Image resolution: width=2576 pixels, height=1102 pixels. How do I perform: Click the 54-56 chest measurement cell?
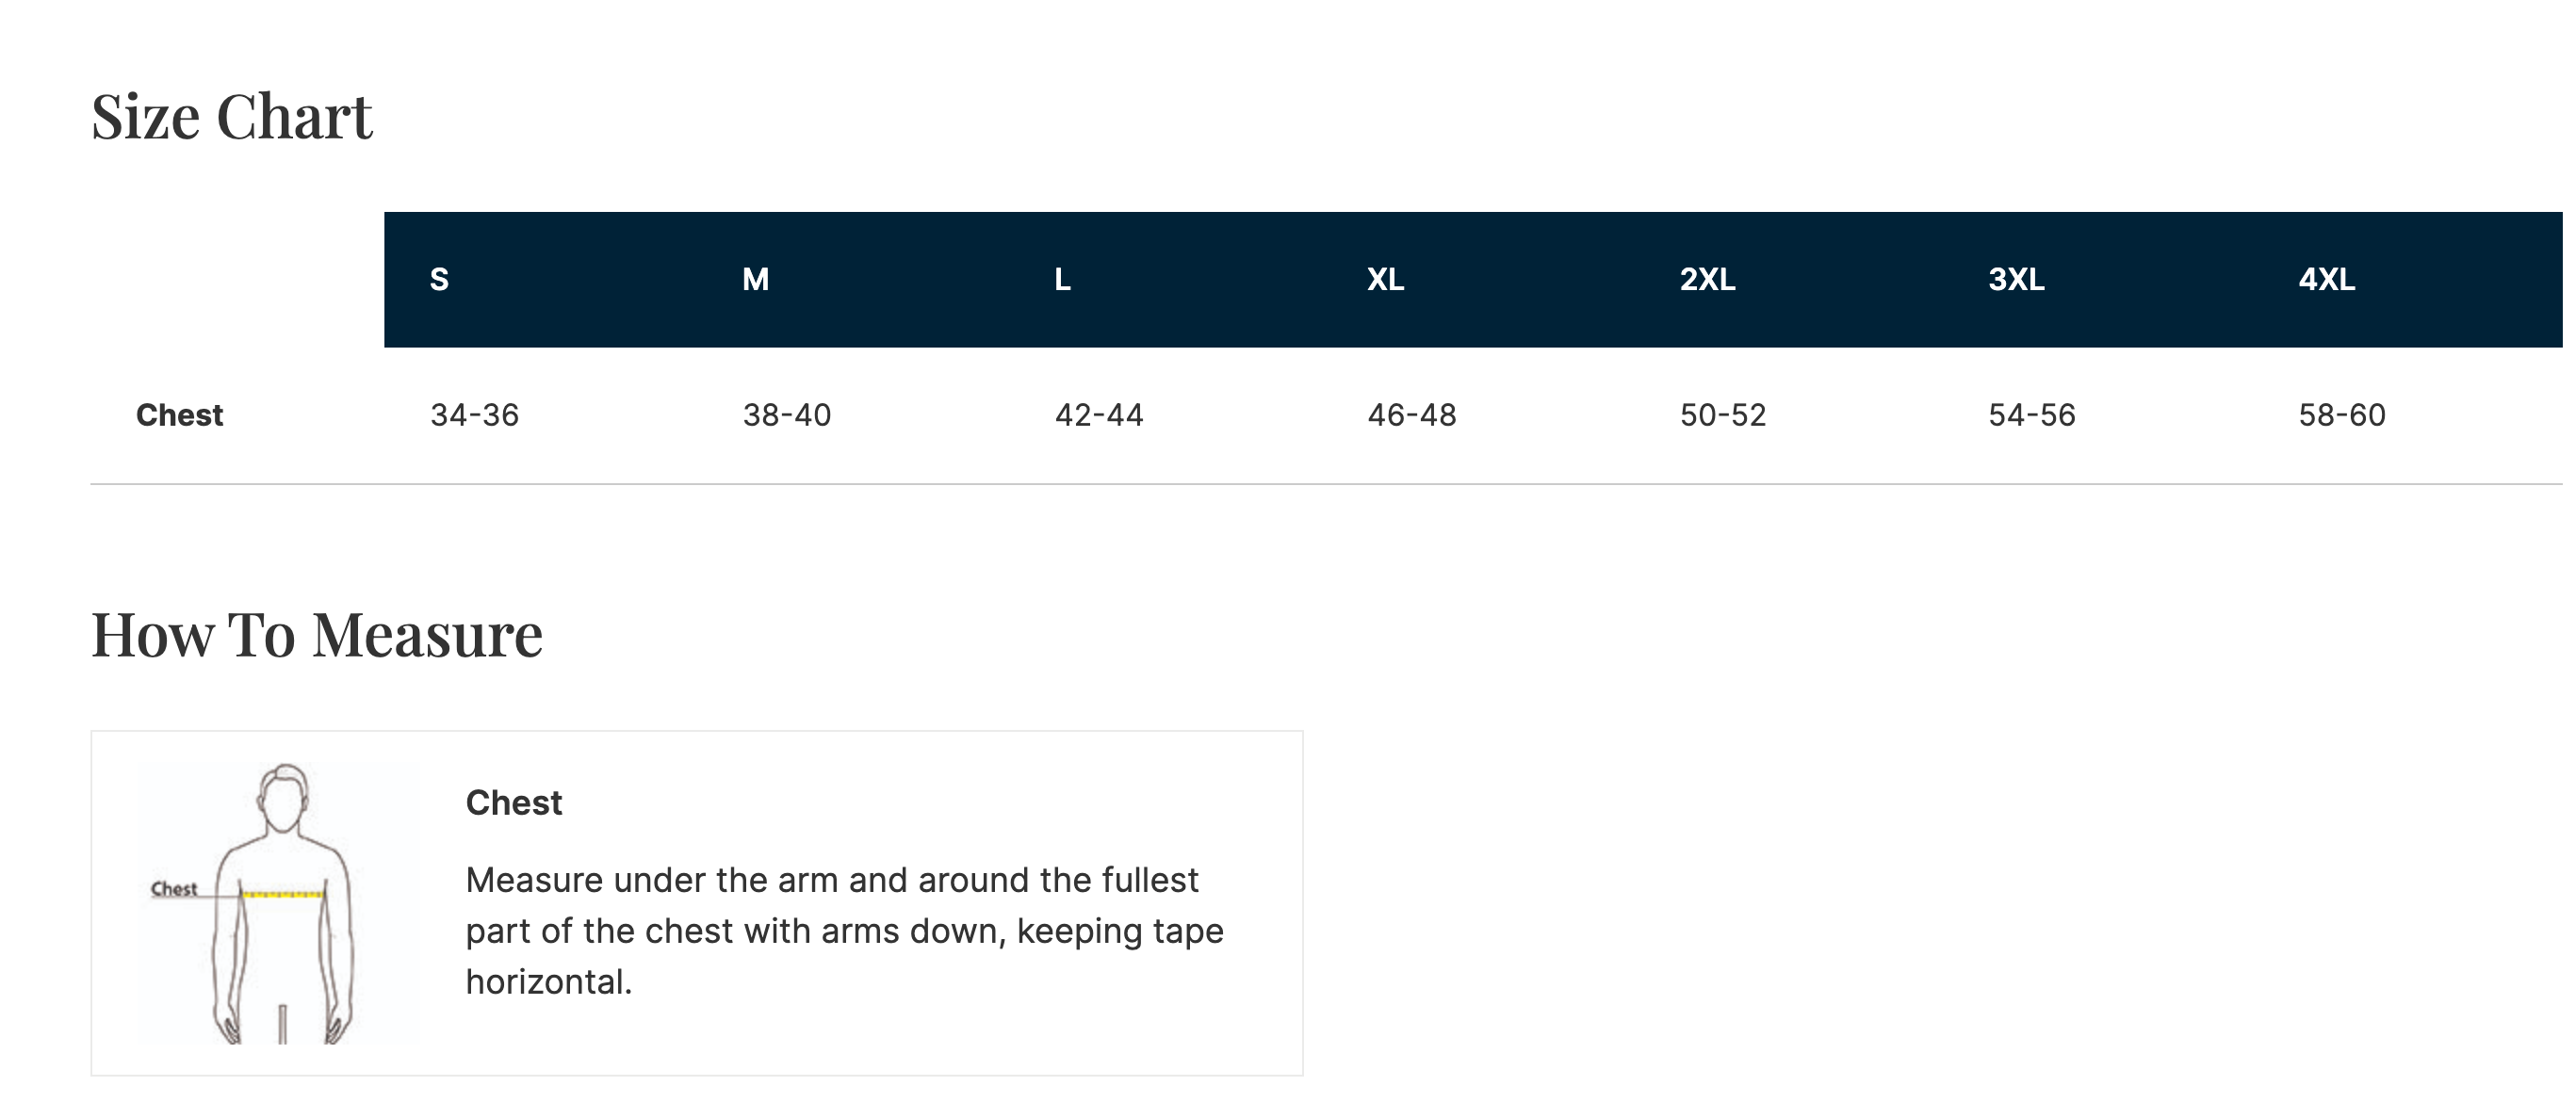tap(2031, 415)
